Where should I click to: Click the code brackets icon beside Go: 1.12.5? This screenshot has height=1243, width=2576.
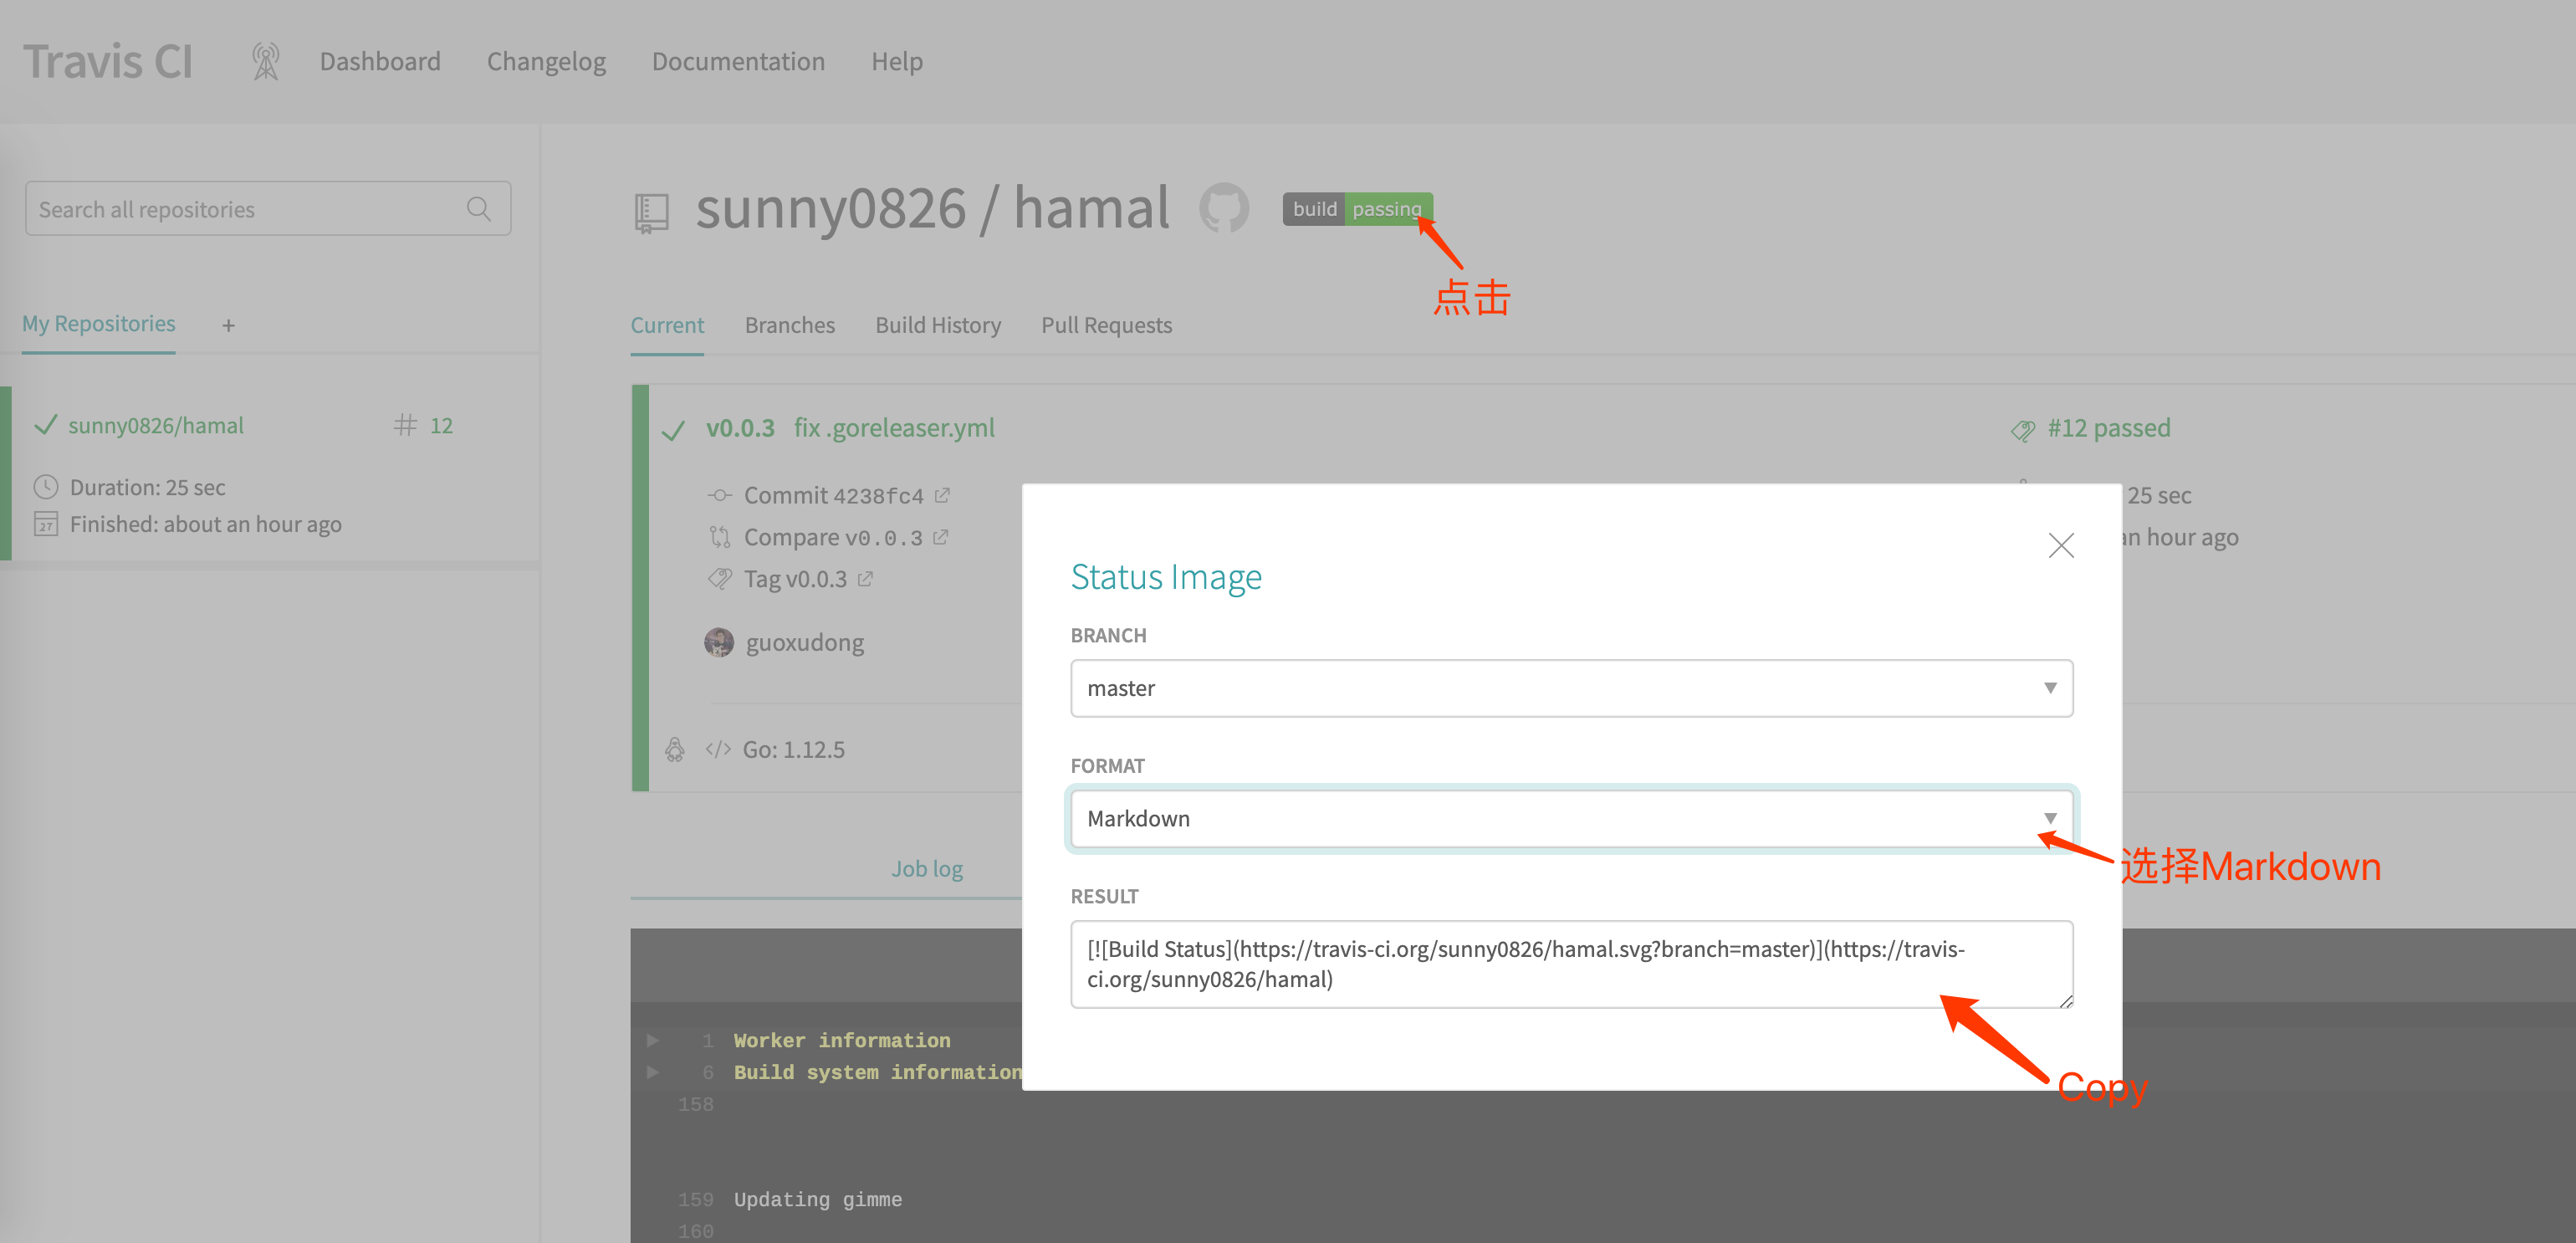pyautogui.click(x=718, y=750)
